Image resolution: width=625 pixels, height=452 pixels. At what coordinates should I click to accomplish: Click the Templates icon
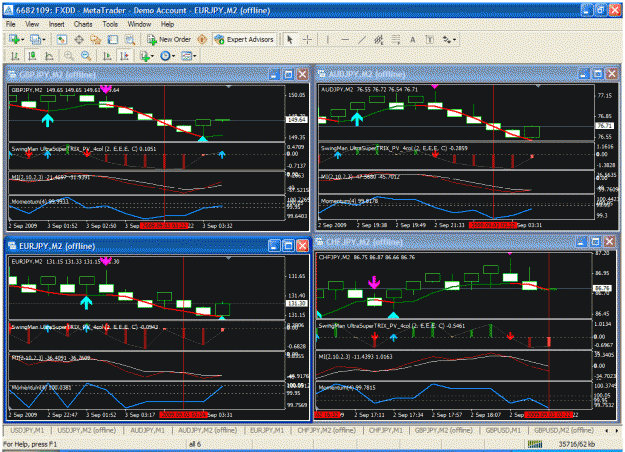[186, 56]
